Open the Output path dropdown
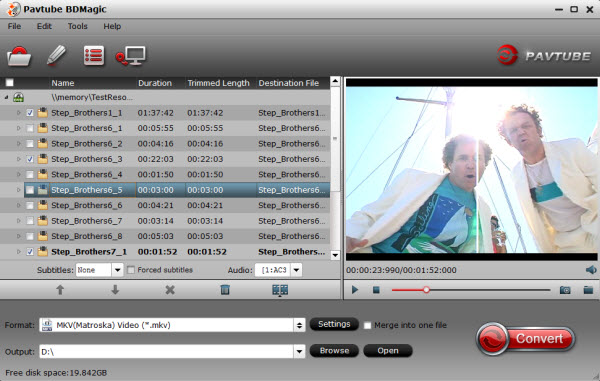 tap(299, 351)
